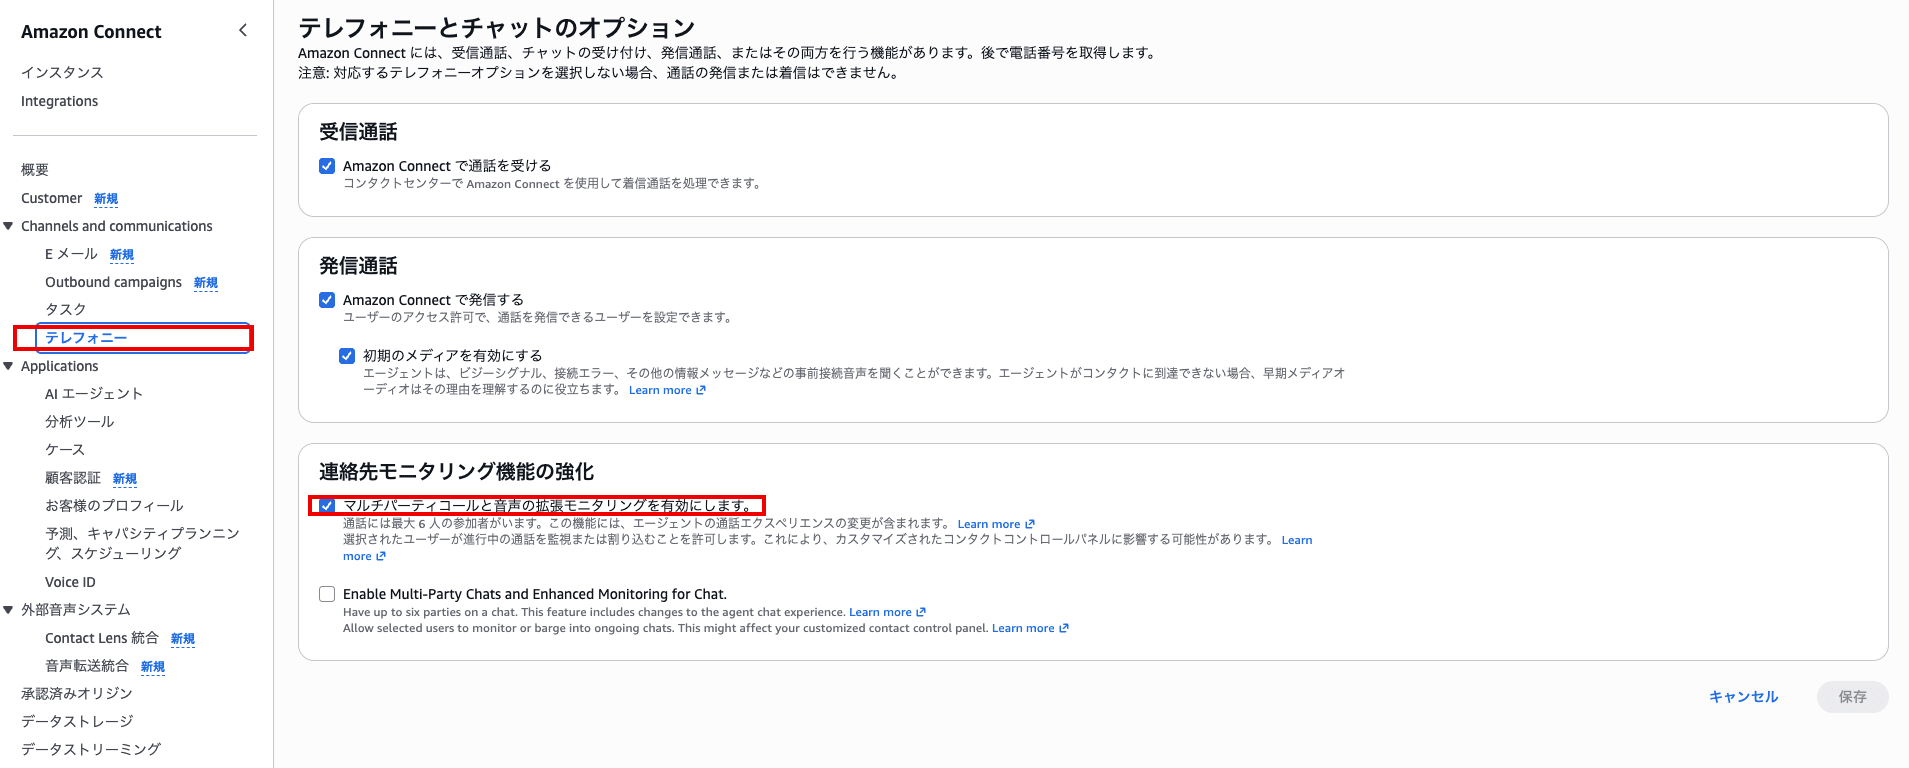
Task: Click the 連絡先モニタリング機能の強化 heading
Action: click(456, 472)
